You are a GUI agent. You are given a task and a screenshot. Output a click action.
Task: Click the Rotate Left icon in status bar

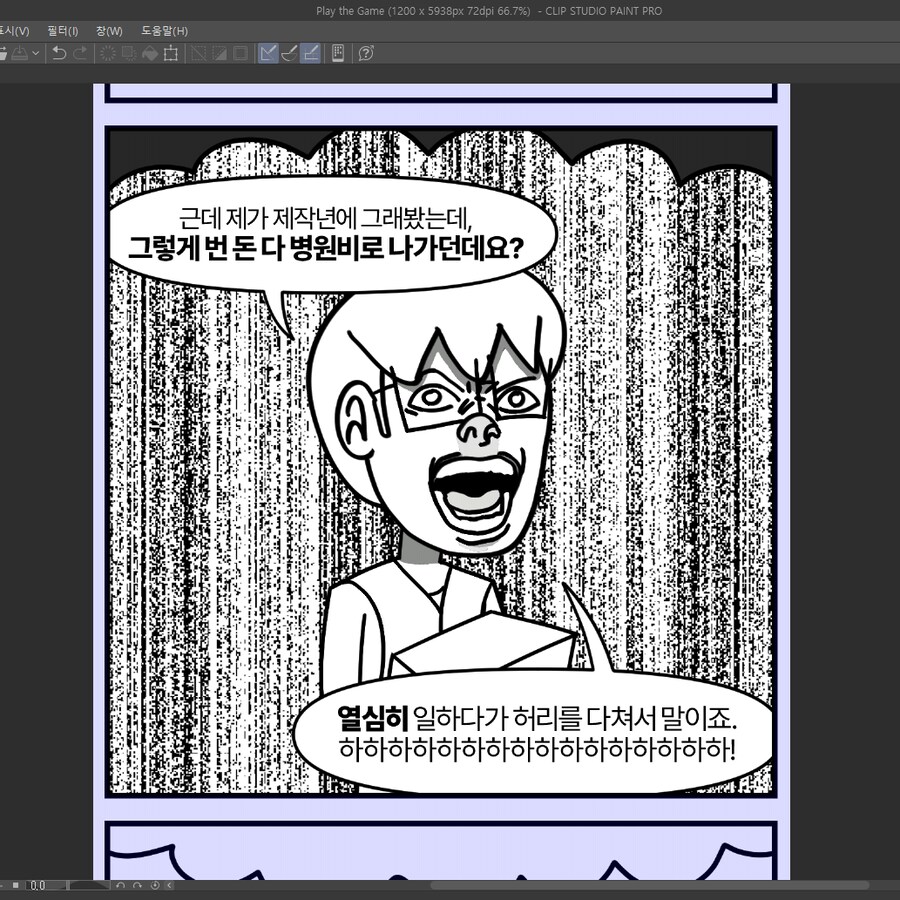click(121, 885)
